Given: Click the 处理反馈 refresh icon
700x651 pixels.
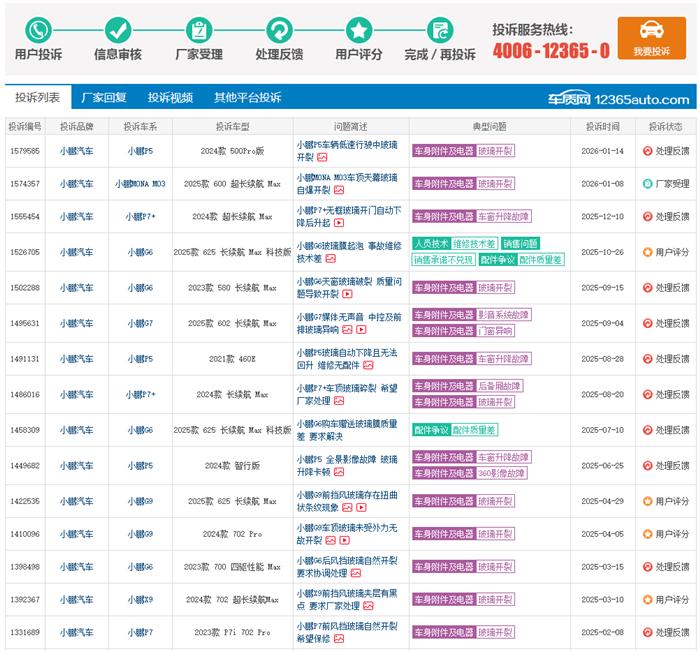Looking at the screenshot, I should click(x=279, y=29).
